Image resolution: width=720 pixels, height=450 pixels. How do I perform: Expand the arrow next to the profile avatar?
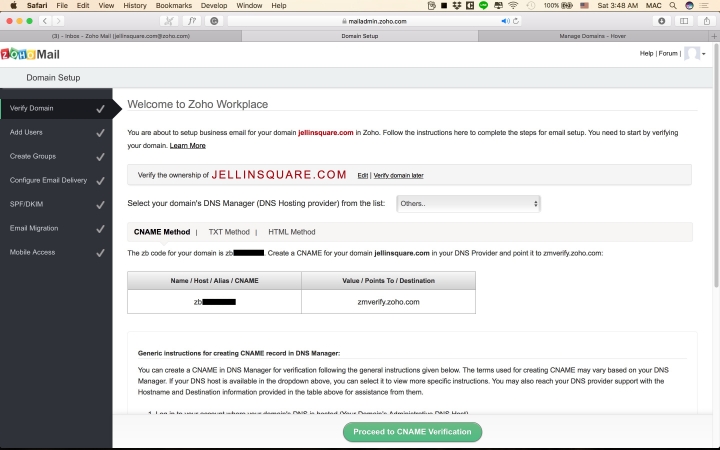704,54
